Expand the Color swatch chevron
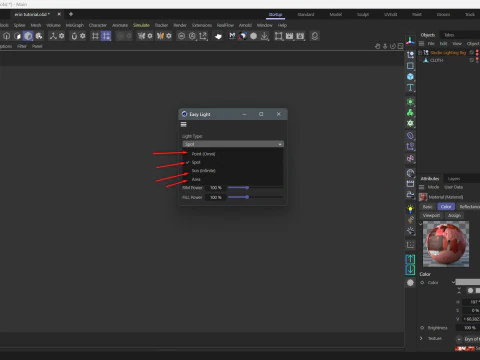The width and height of the screenshot is (480, 360). 453,282
